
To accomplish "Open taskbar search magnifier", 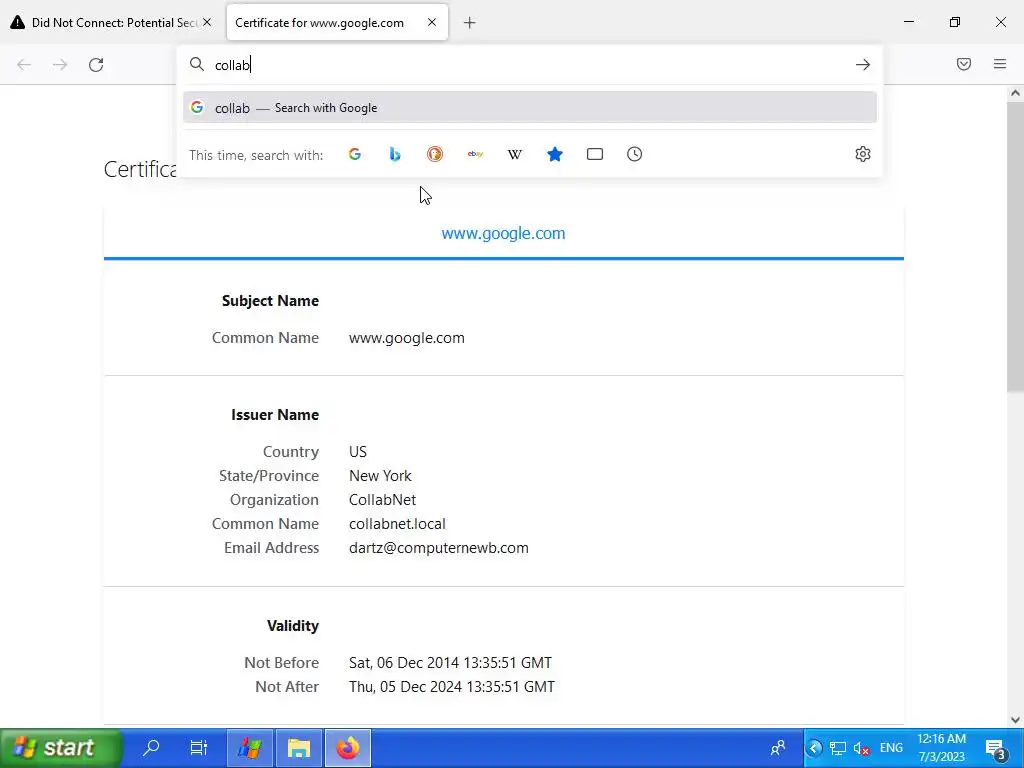I will (151, 748).
